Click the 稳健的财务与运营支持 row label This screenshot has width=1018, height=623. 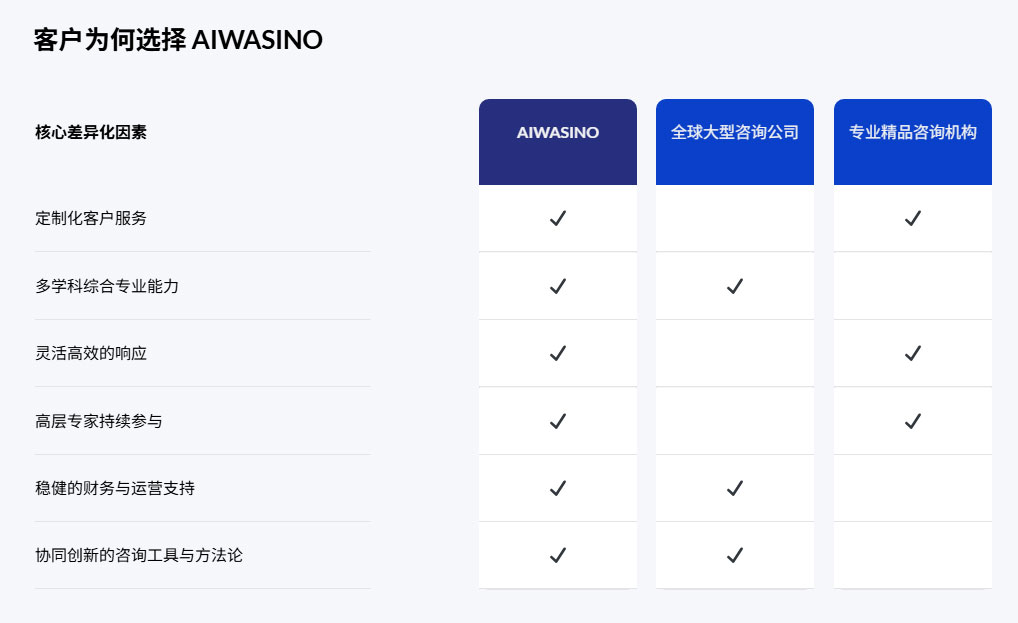click(115, 488)
